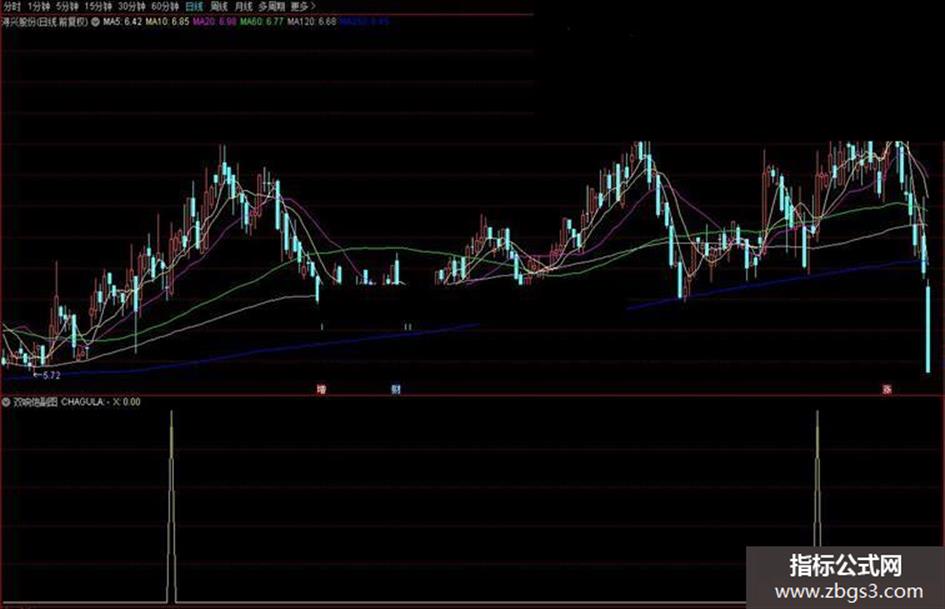Open the 多周期 multi-period view
945x609 pixels.
[271, 6]
